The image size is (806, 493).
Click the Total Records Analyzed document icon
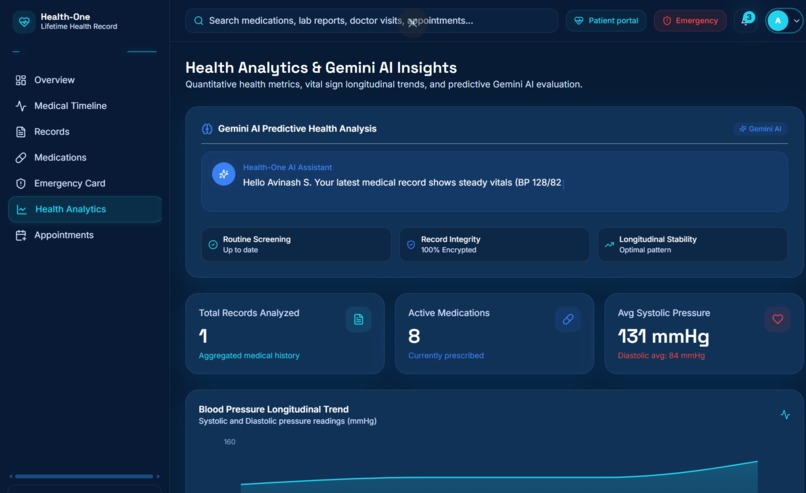click(x=358, y=319)
